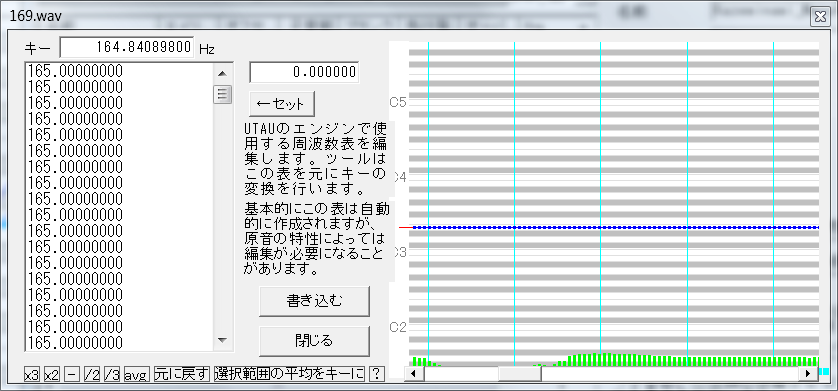Click the graph horizontal scroll right arrow
The width and height of the screenshot is (838, 391).
pos(808,373)
